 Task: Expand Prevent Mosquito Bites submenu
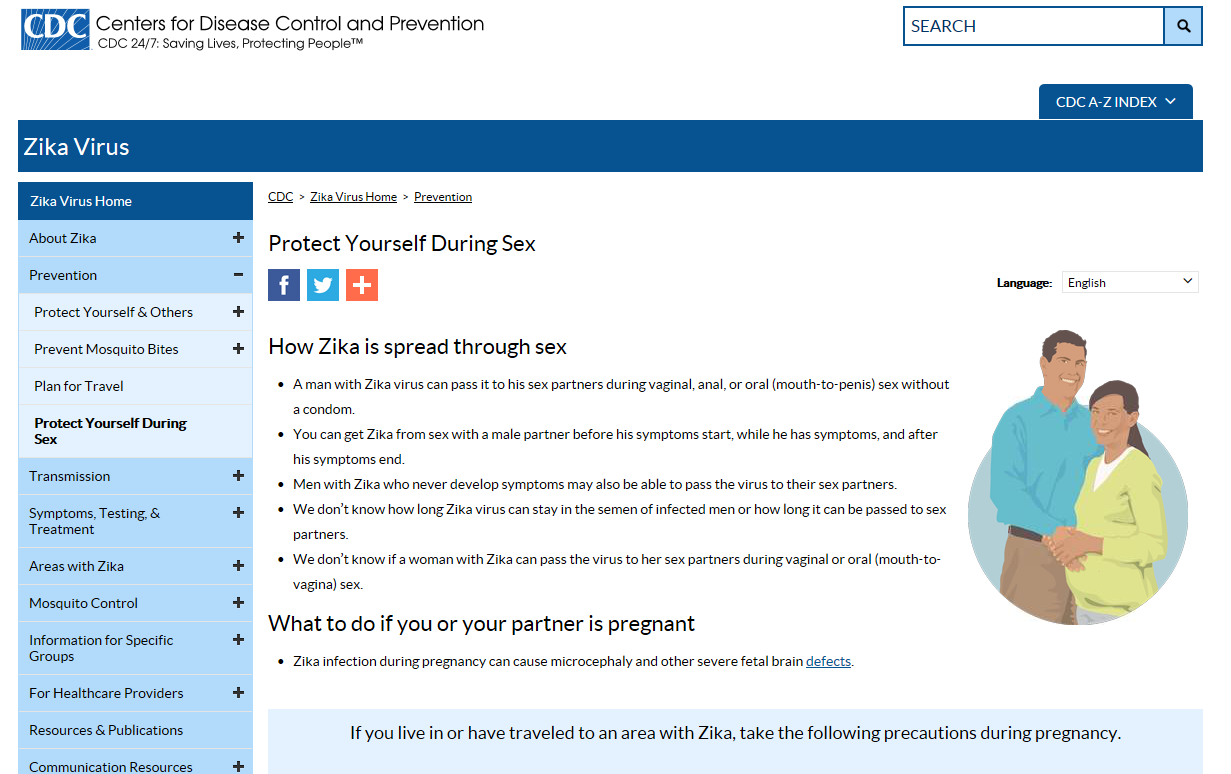coord(238,349)
